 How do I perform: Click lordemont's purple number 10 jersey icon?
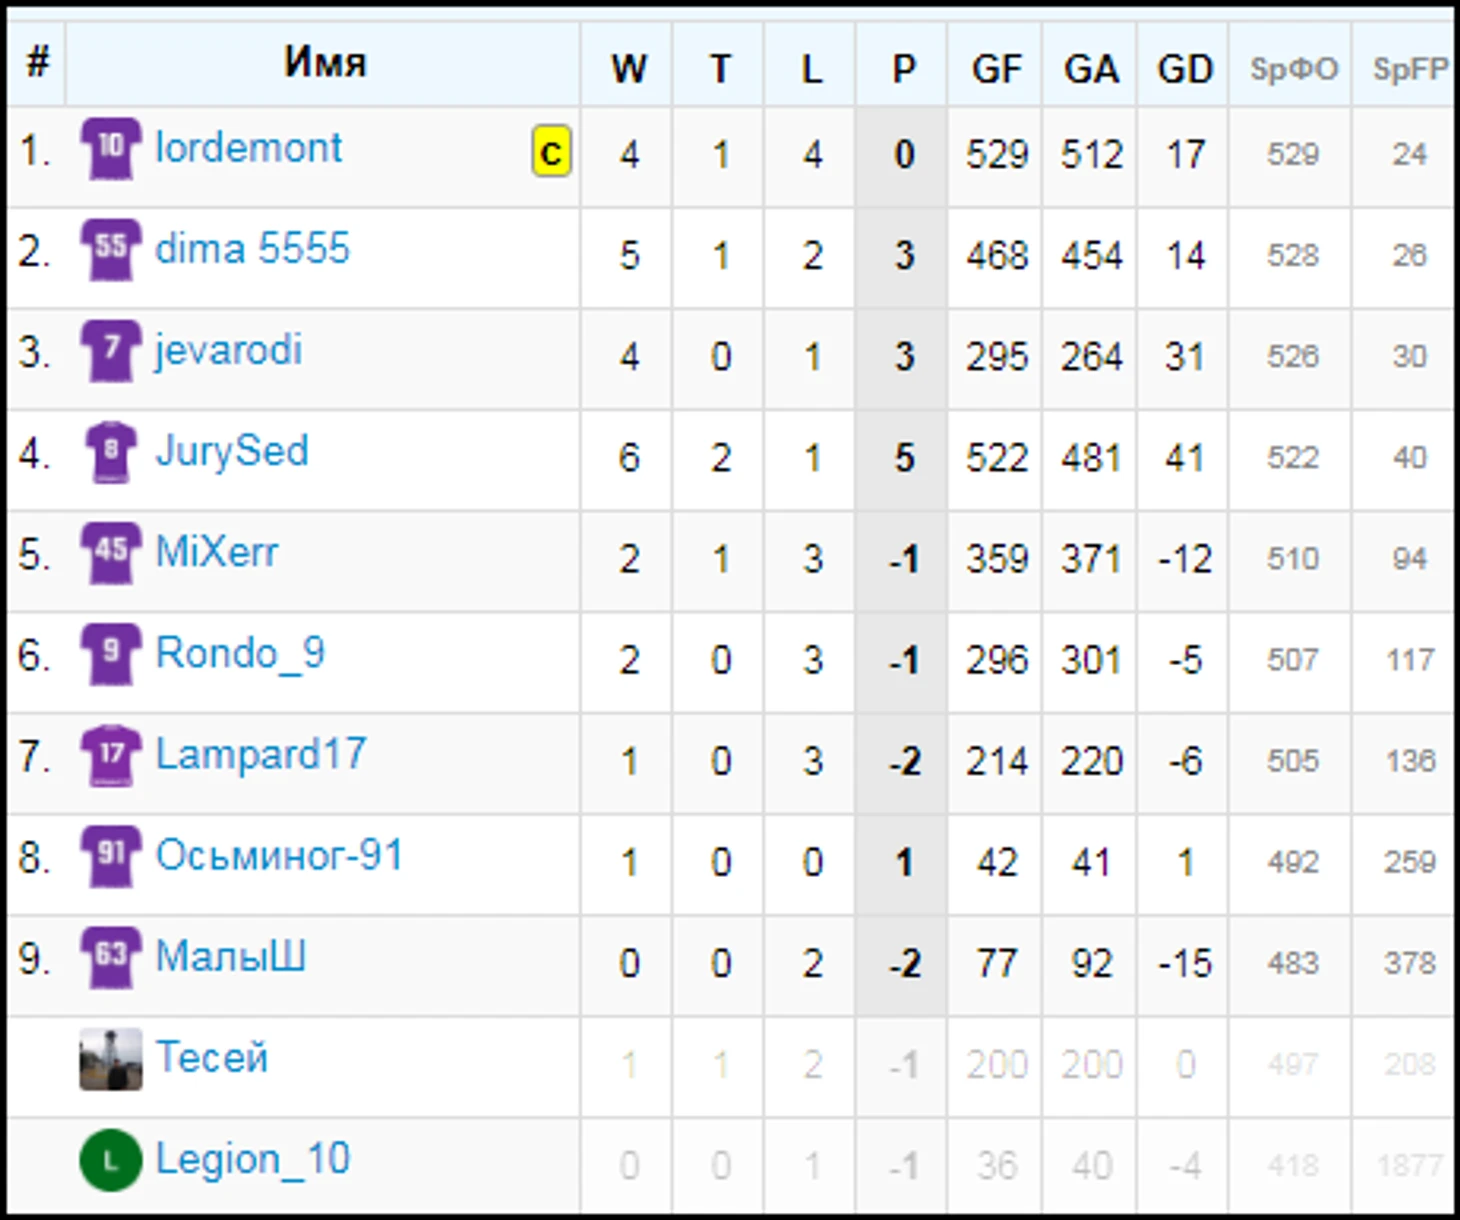(x=110, y=149)
